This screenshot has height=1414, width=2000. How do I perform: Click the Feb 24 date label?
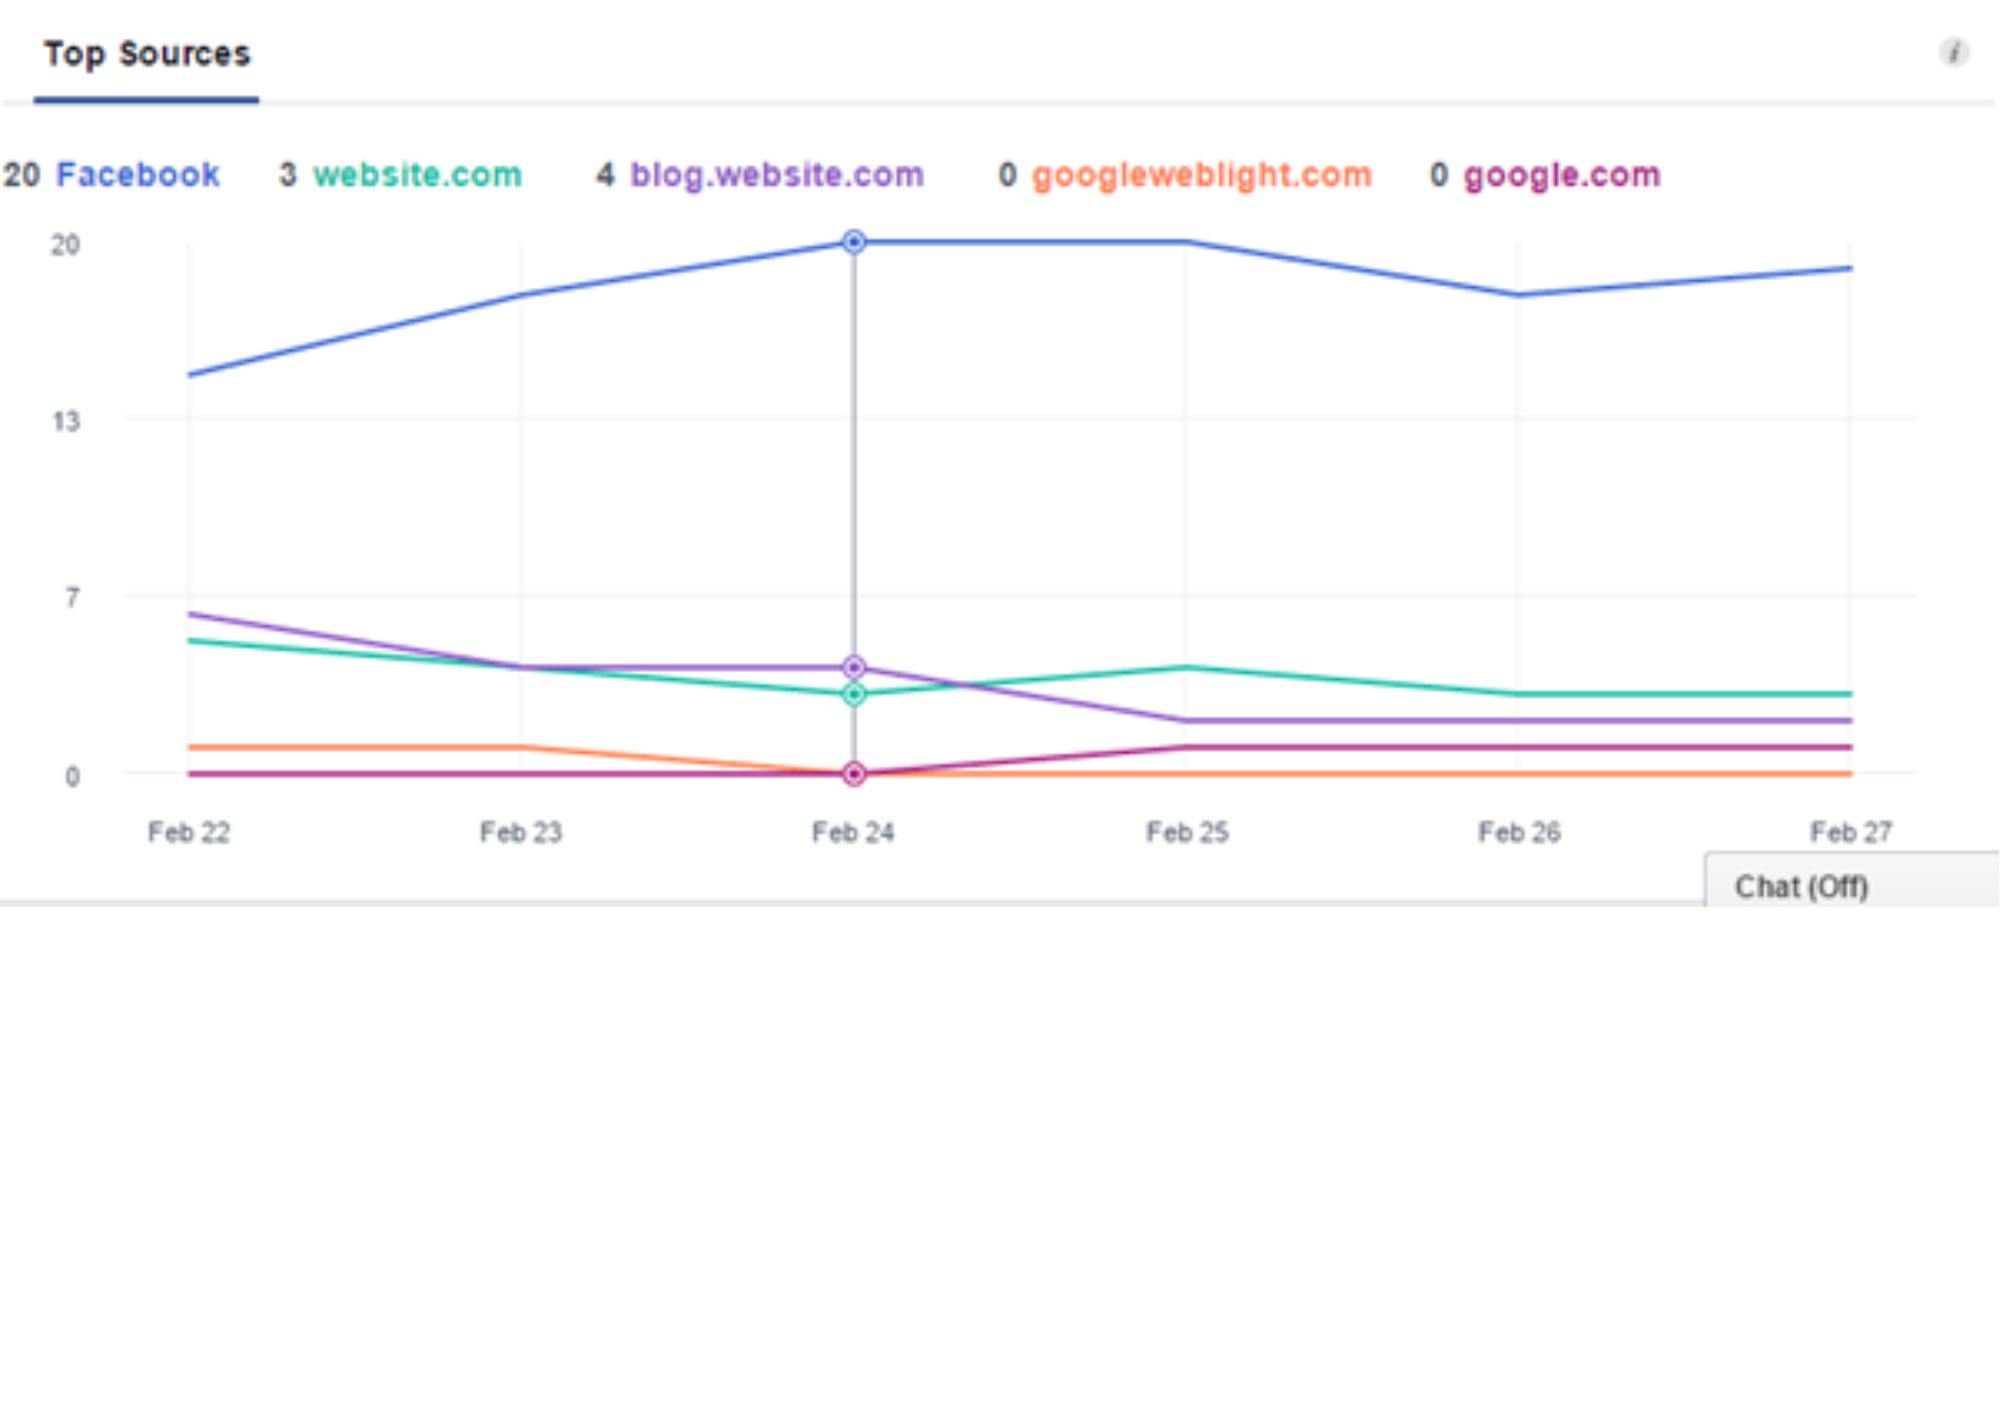[853, 832]
